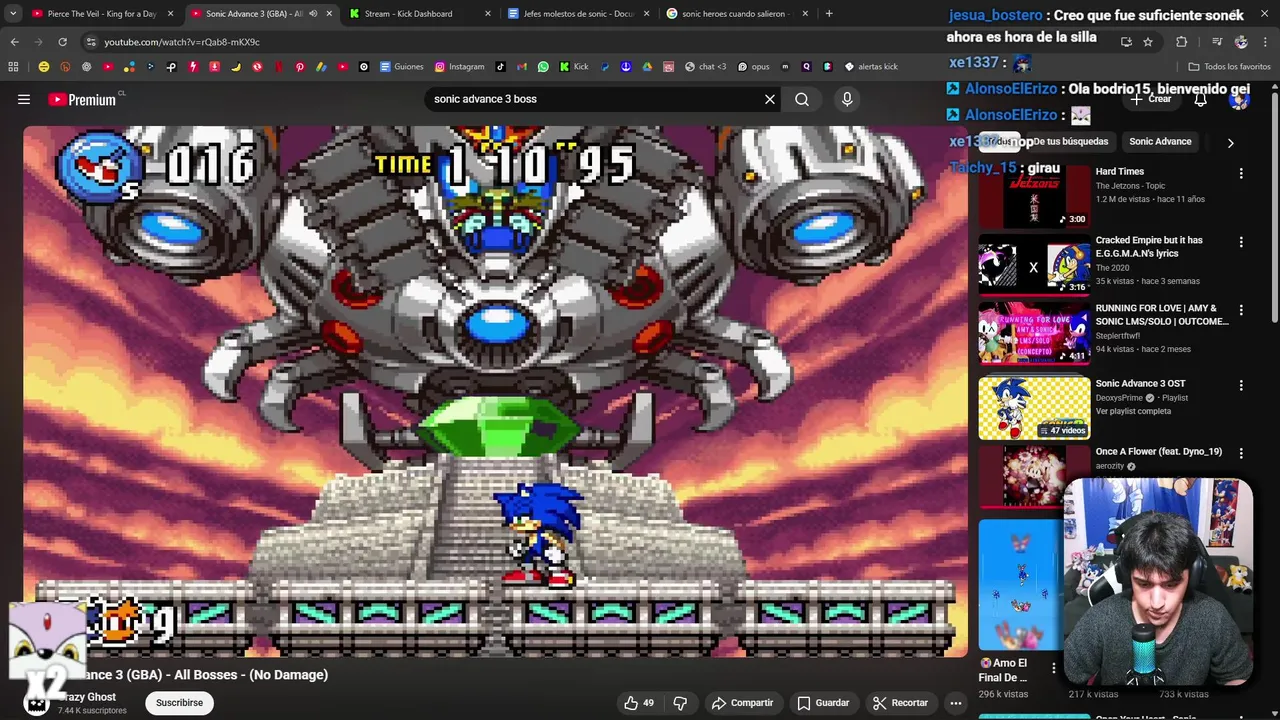Open the tab search dropdown arrow

tap(13, 14)
